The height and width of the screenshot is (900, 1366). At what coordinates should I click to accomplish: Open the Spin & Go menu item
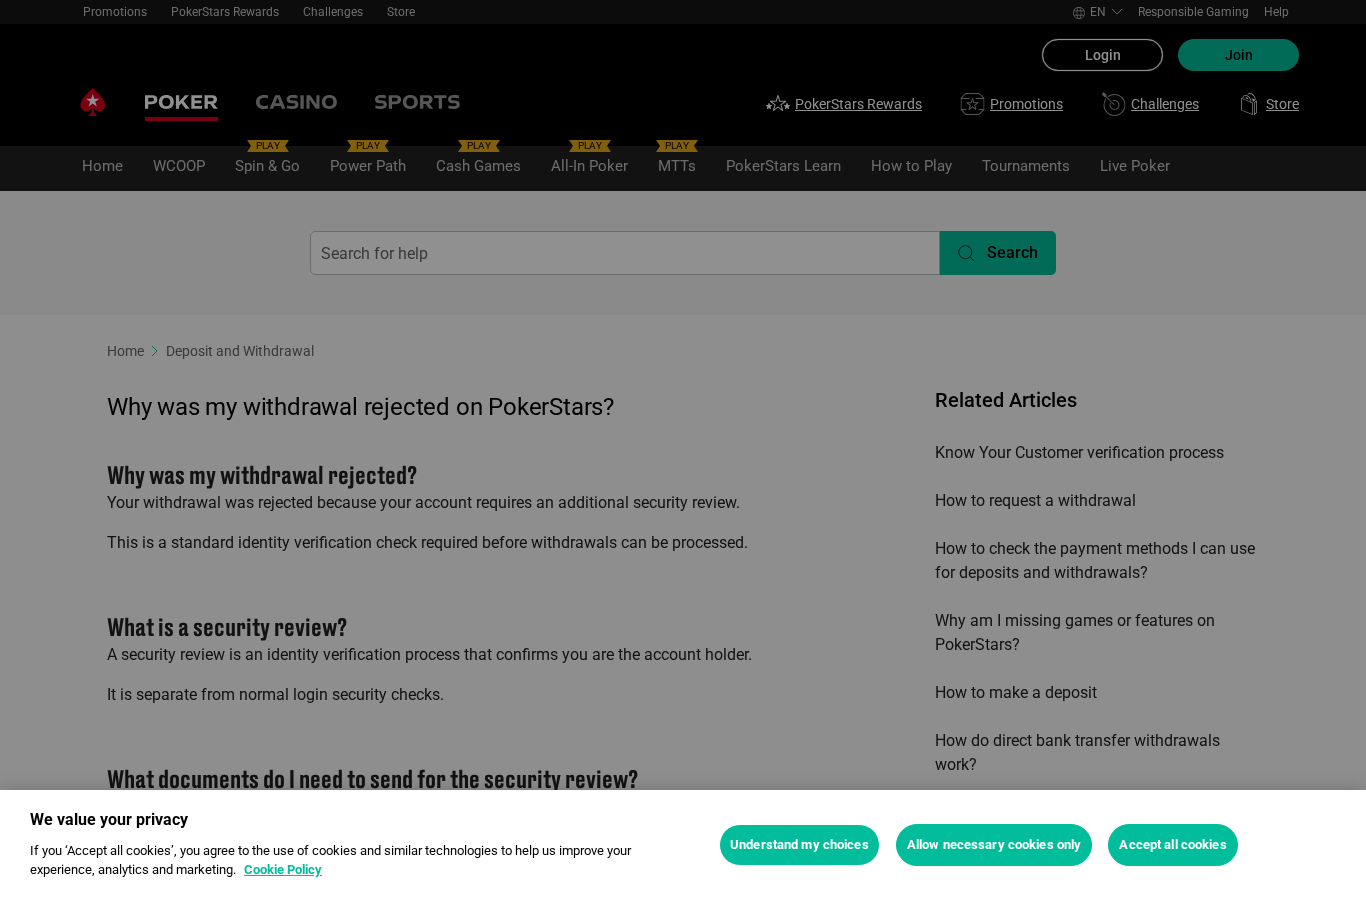click(267, 166)
